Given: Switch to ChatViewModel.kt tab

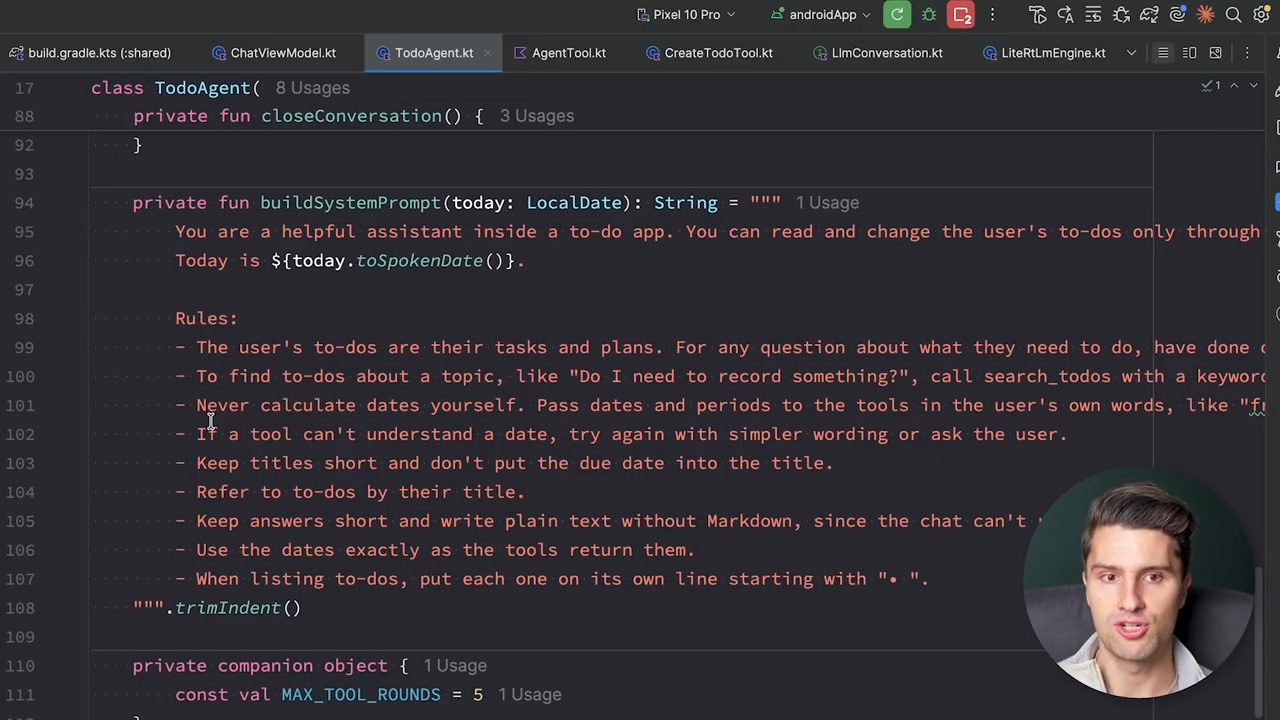Looking at the screenshot, I should click(274, 53).
